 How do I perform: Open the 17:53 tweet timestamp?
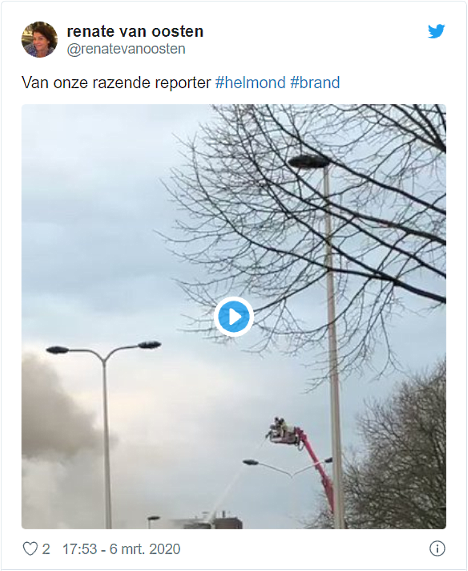click(x=80, y=549)
